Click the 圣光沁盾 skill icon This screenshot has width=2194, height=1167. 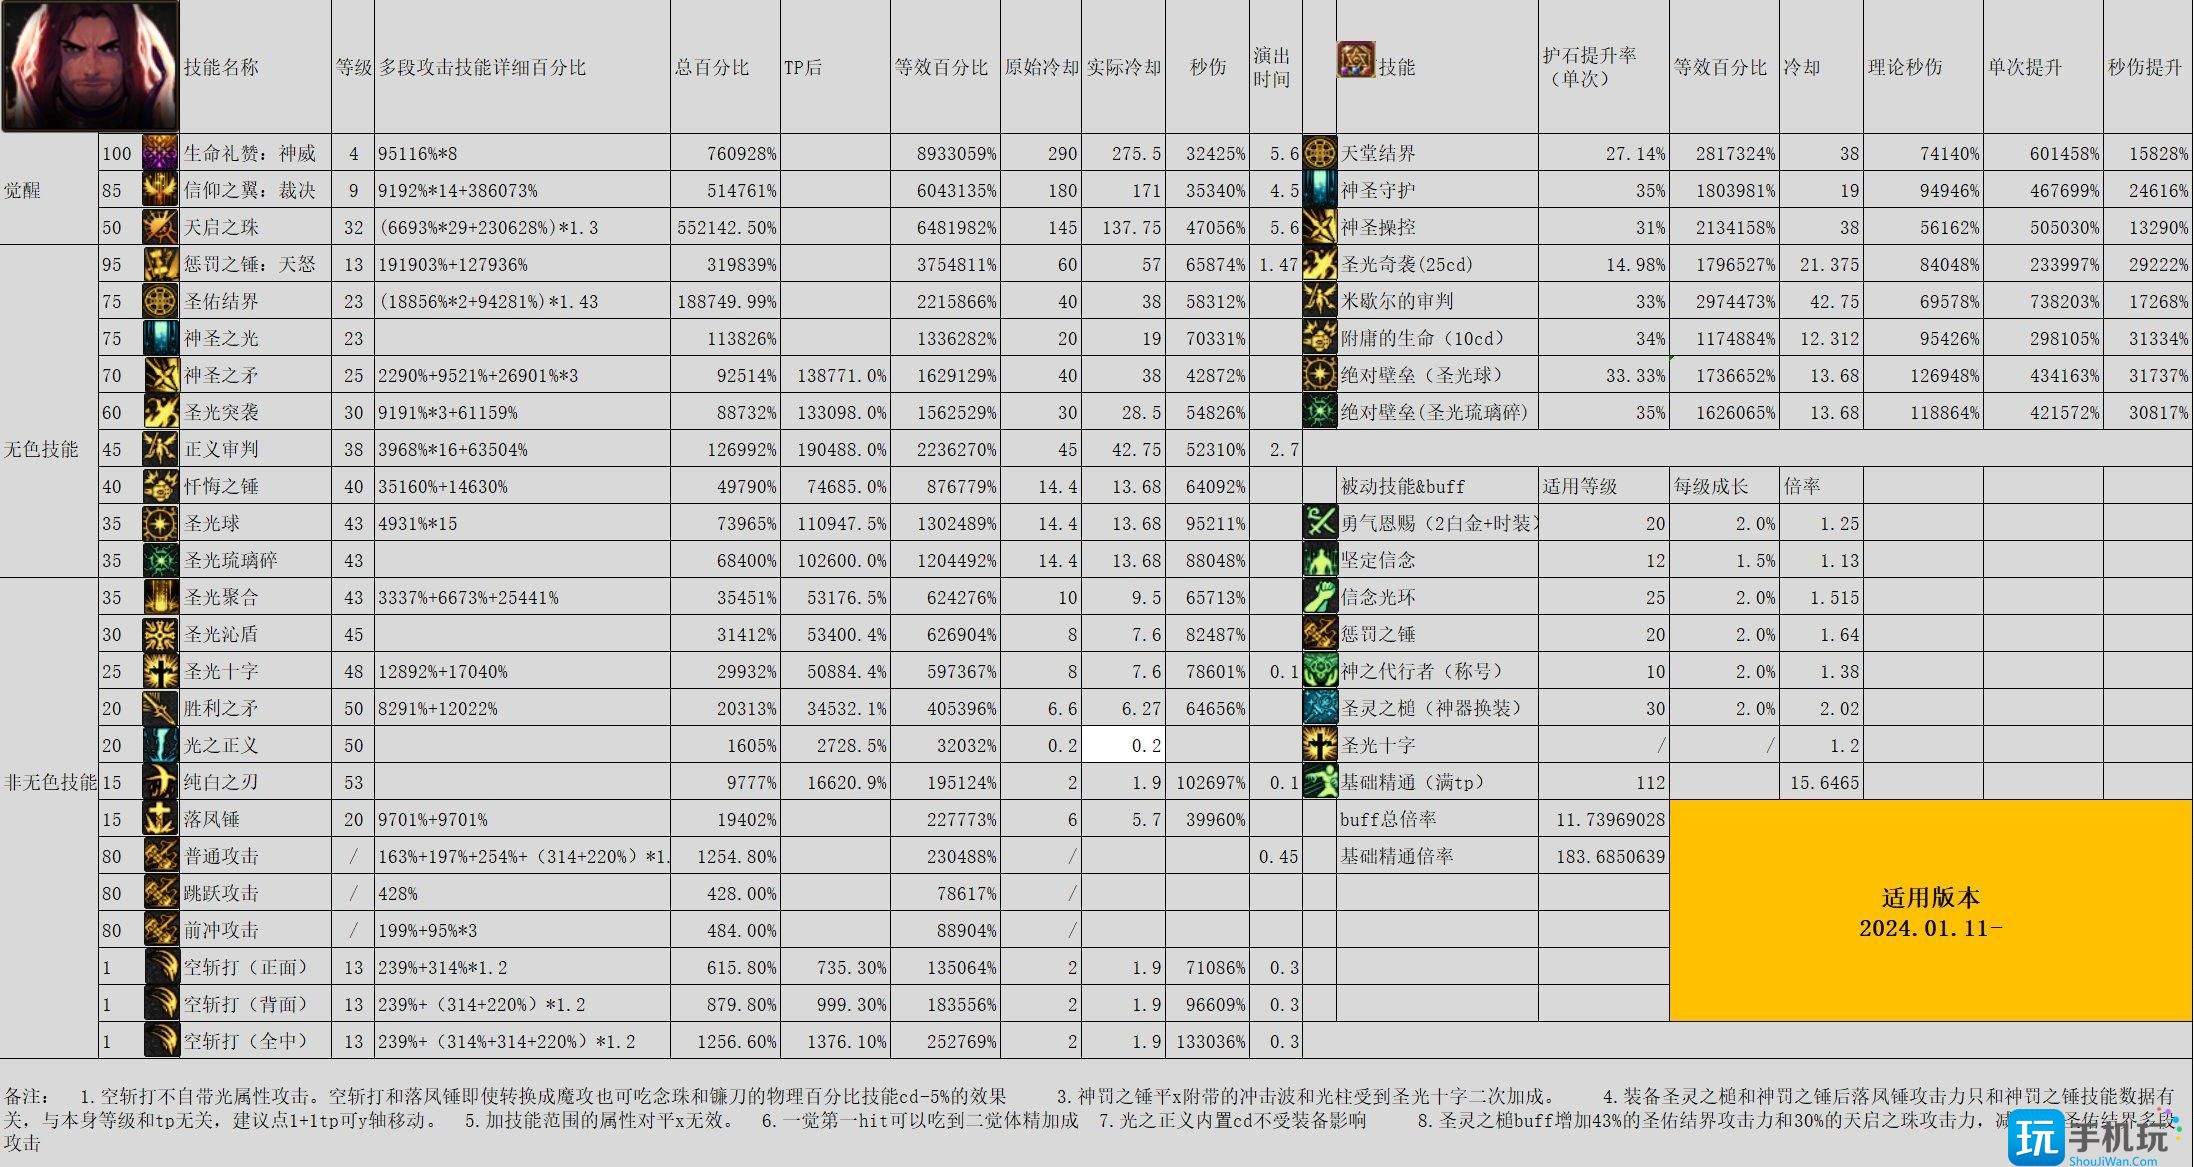coord(160,634)
